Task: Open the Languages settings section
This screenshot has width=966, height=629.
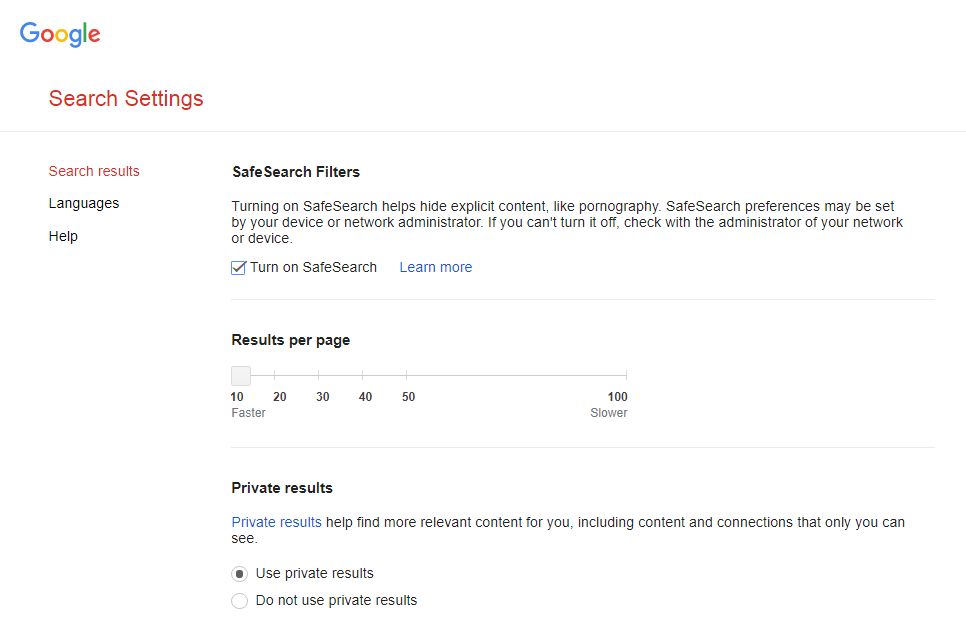Action: (x=84, y=203)
